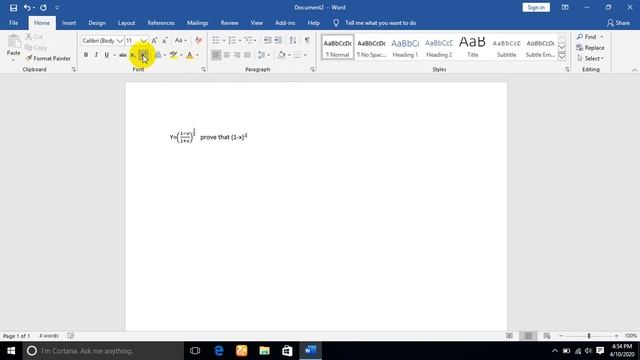640x360 pixels.
Task: Apply the Heading 1 style
Action: point(405,47)
